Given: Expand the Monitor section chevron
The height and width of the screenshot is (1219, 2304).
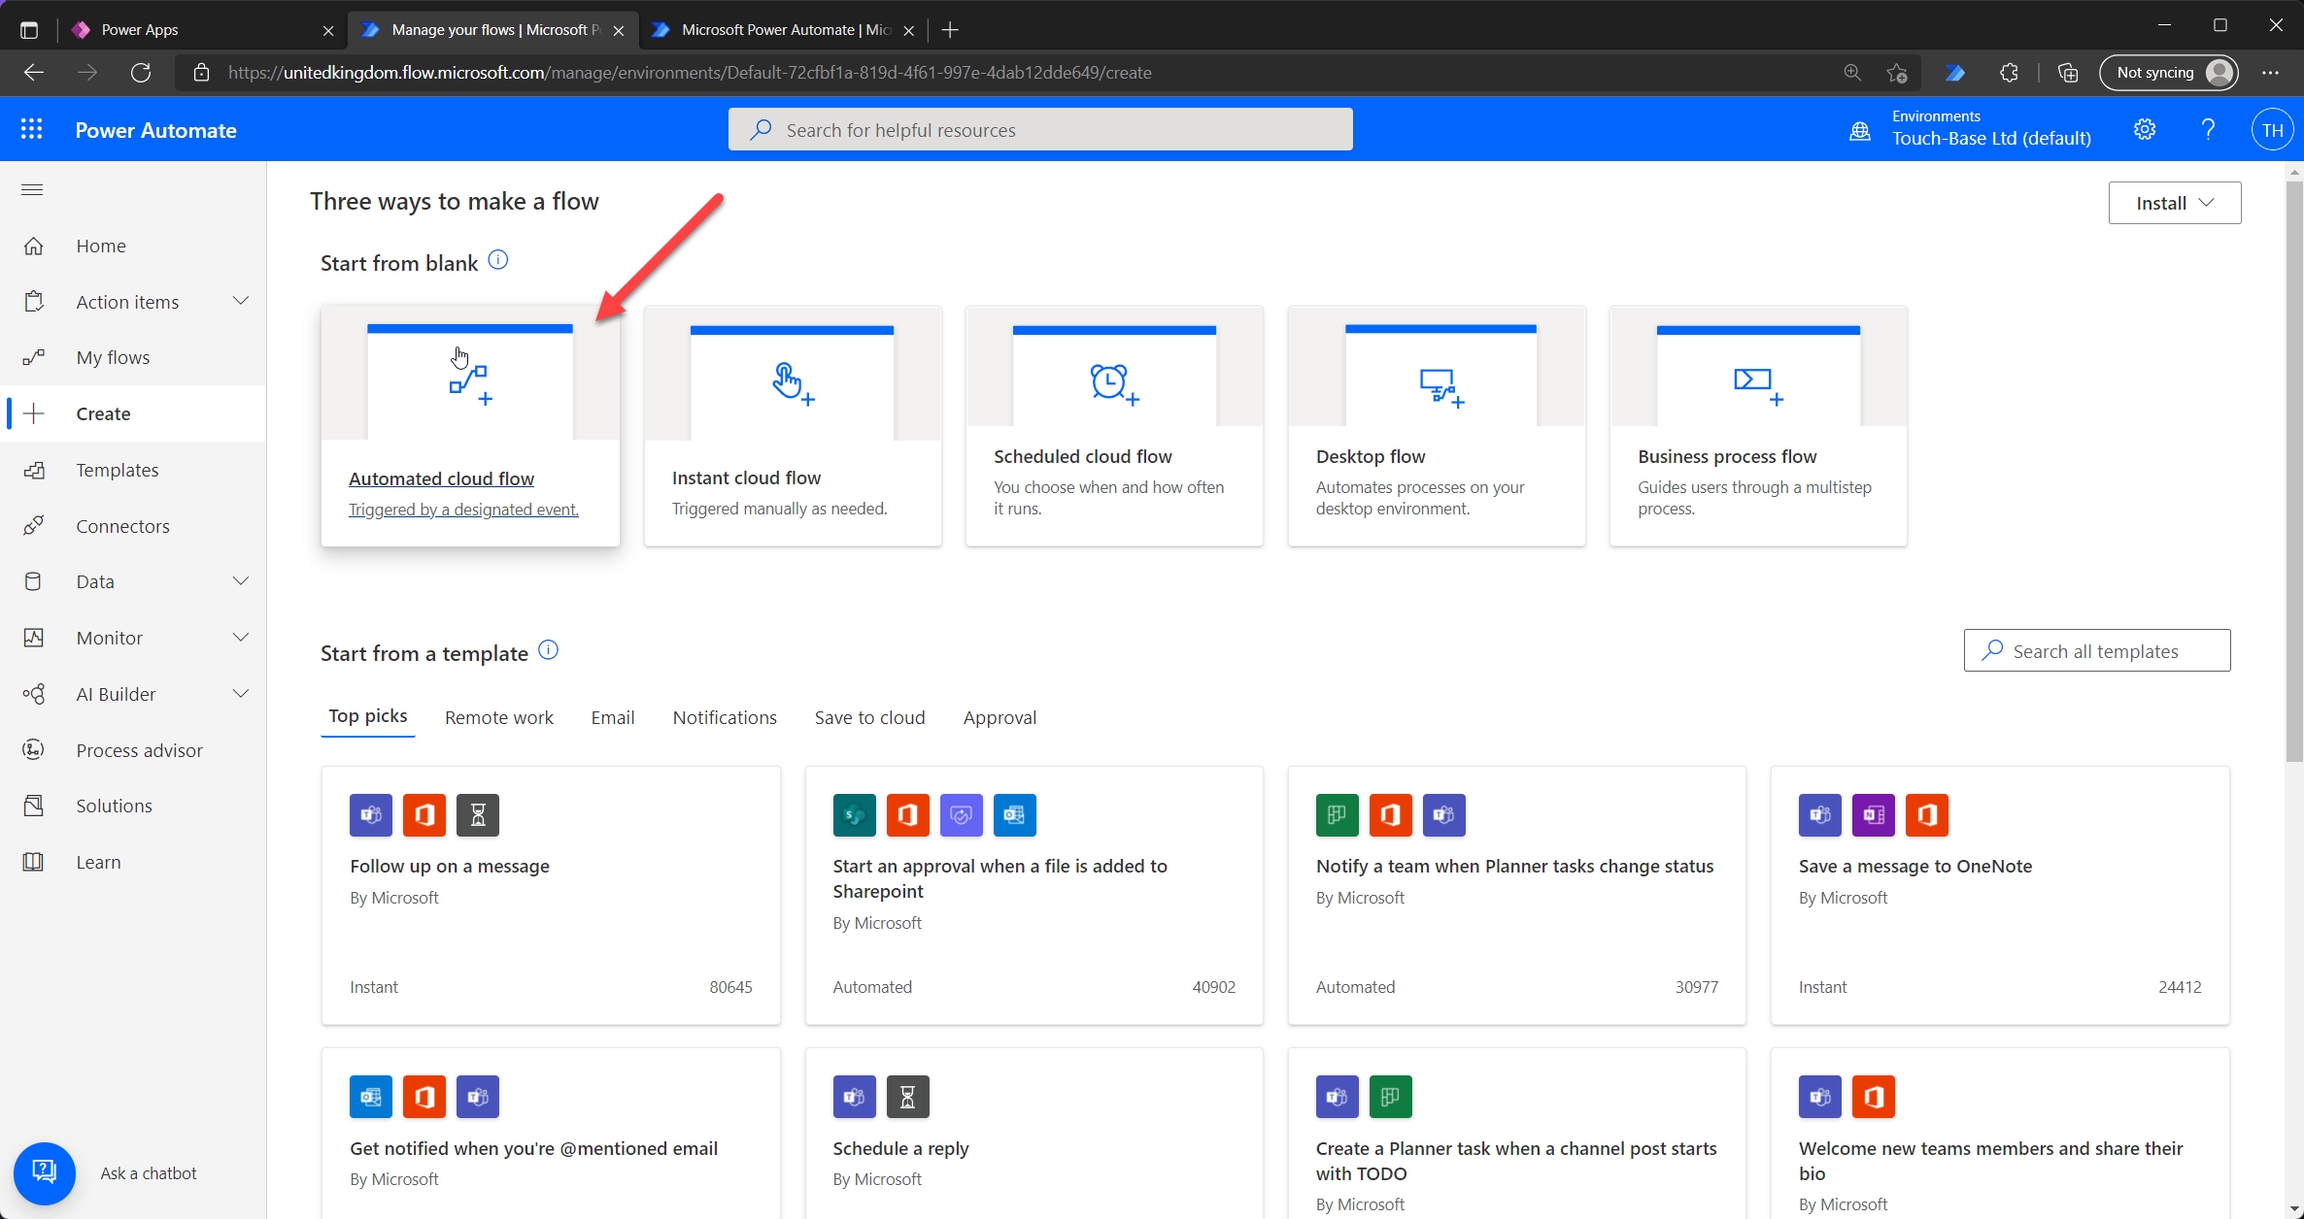Looking at the screenshot, I should (x=240, y=637).
